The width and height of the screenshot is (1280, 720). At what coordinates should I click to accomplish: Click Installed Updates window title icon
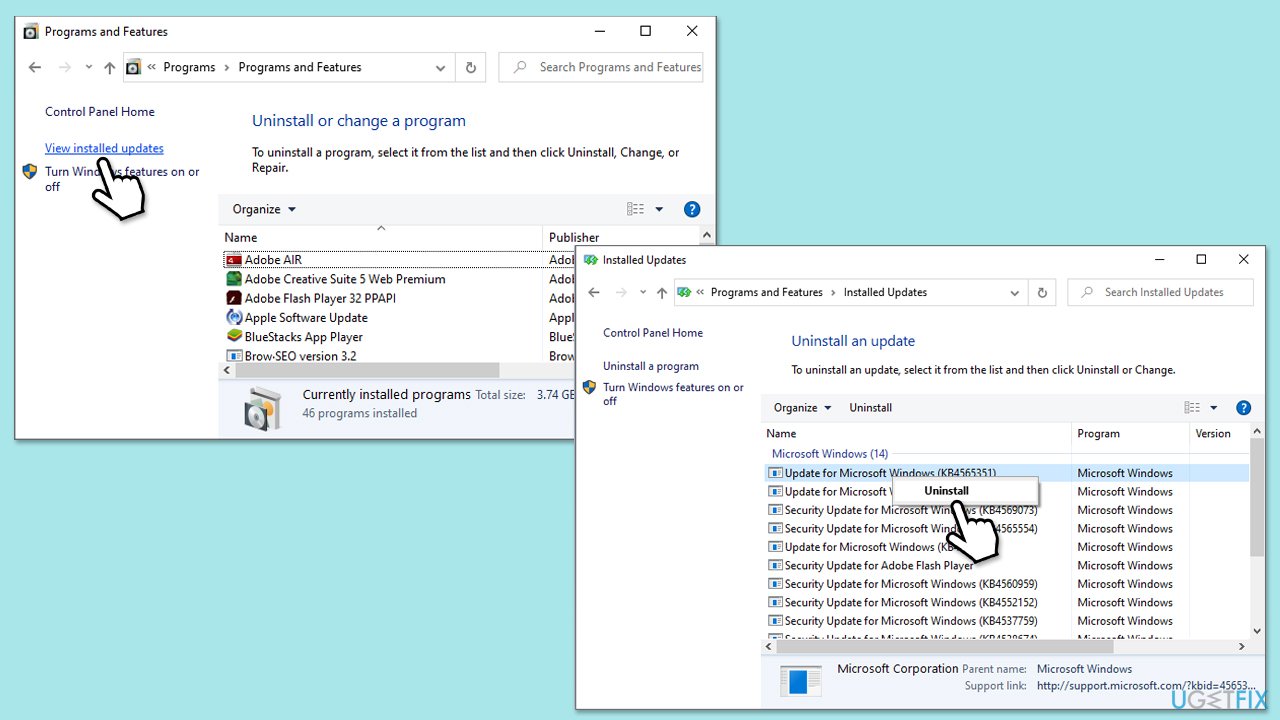click(591, 260)
